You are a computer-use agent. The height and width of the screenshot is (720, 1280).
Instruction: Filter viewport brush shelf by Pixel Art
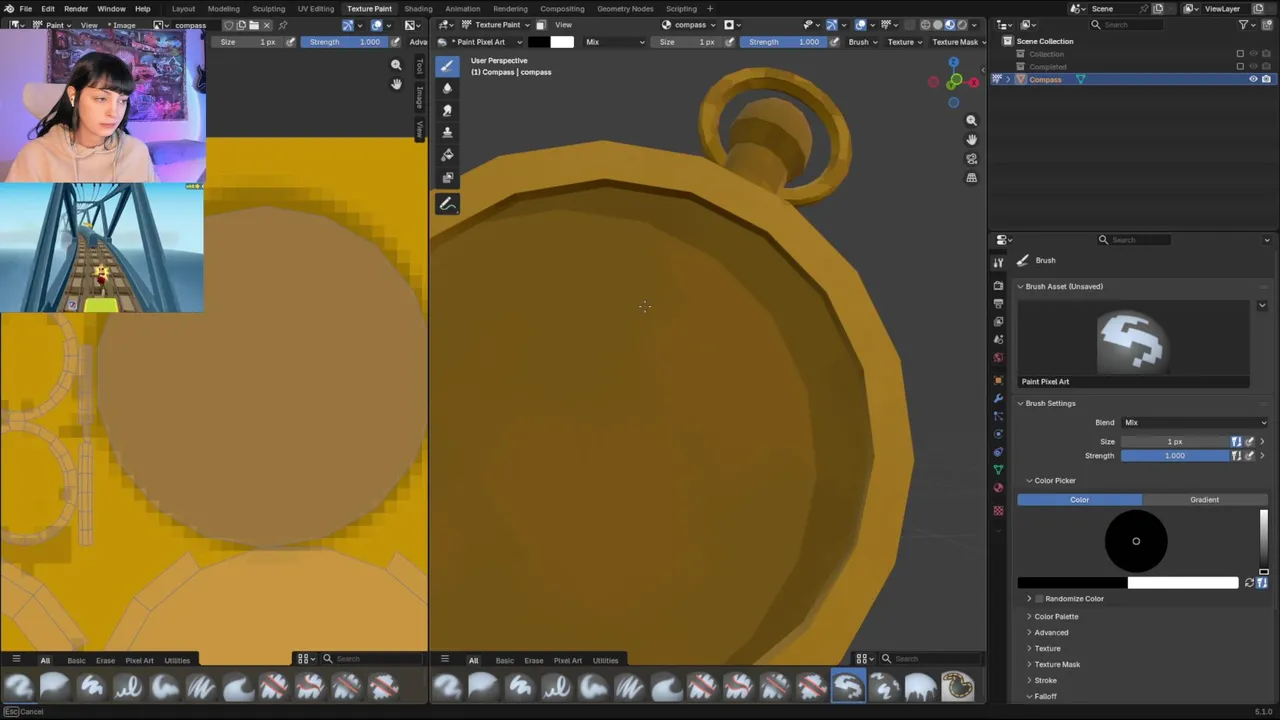[x=567, y=660]
